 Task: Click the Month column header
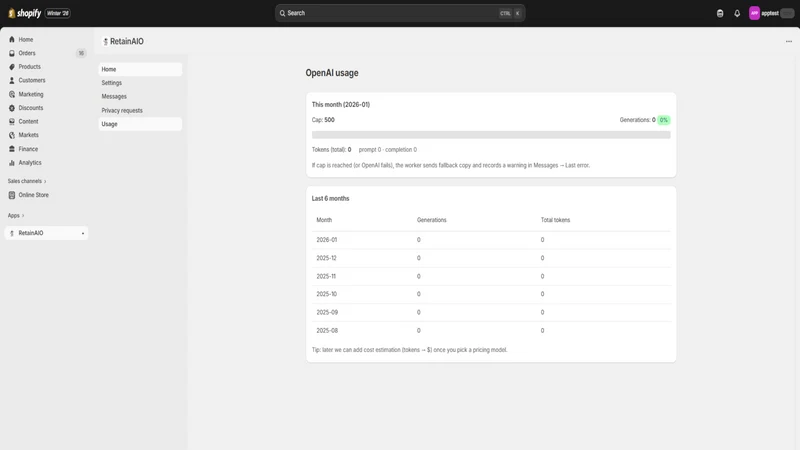[x=324, y=220]
